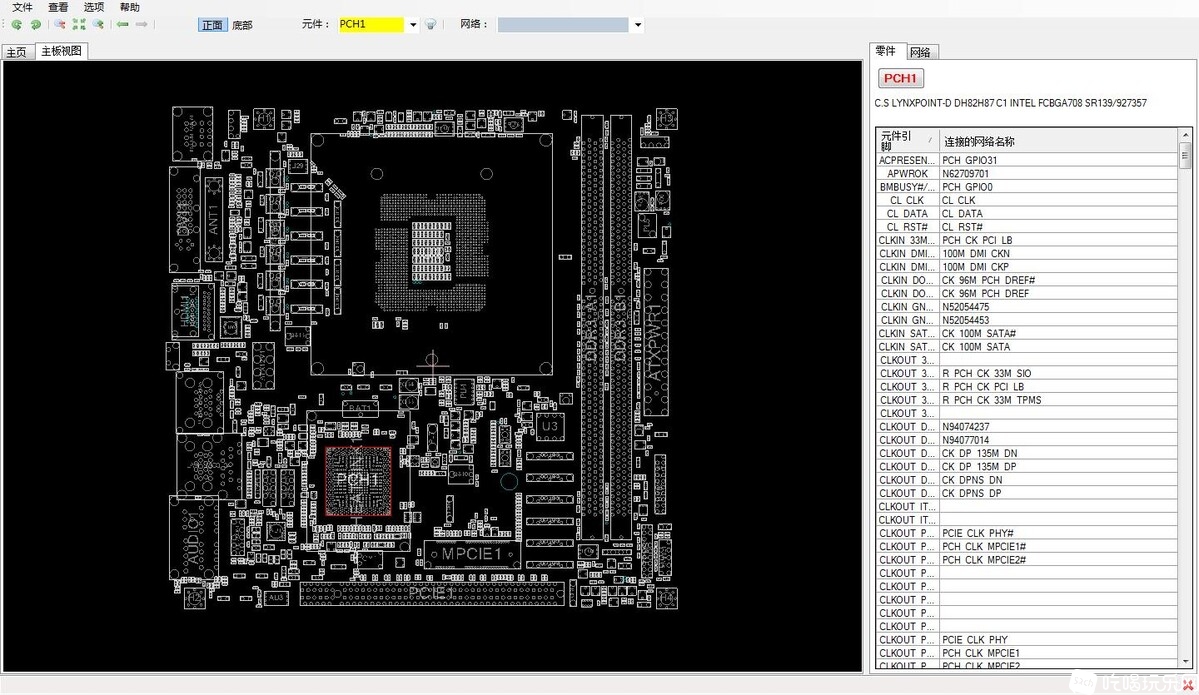Screen dimensions: 1199x695
Task: Click the pin table scrollbar thumb
Action: (x=1185, y=155)
